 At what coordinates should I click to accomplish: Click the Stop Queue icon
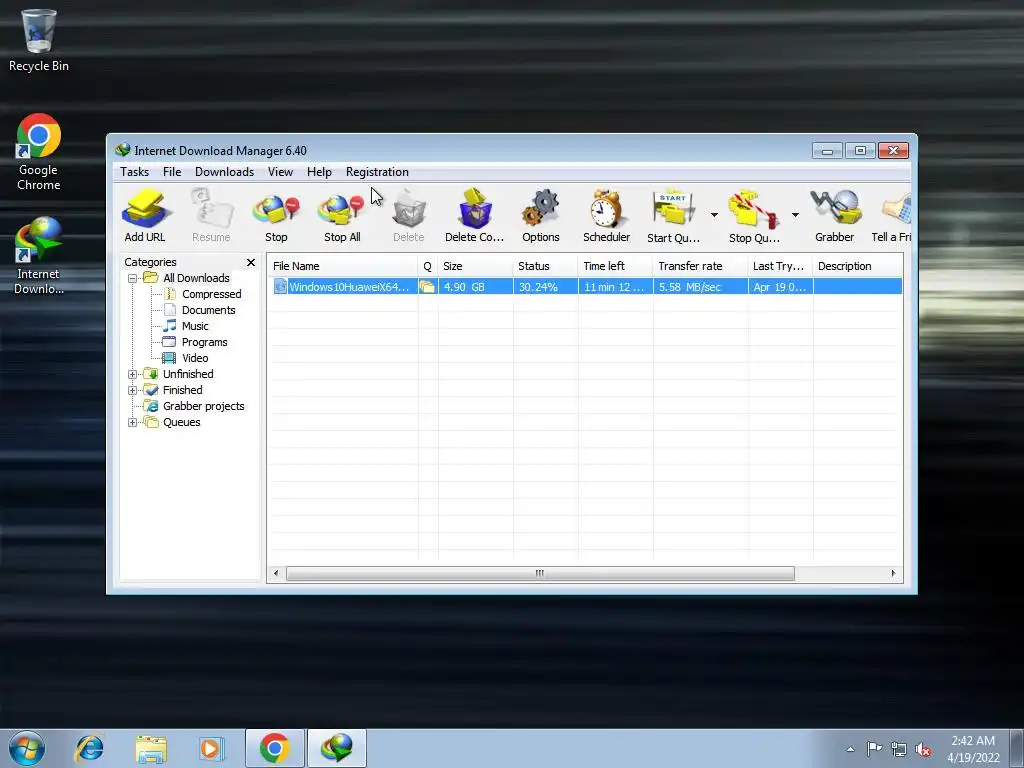coord(754,216)
